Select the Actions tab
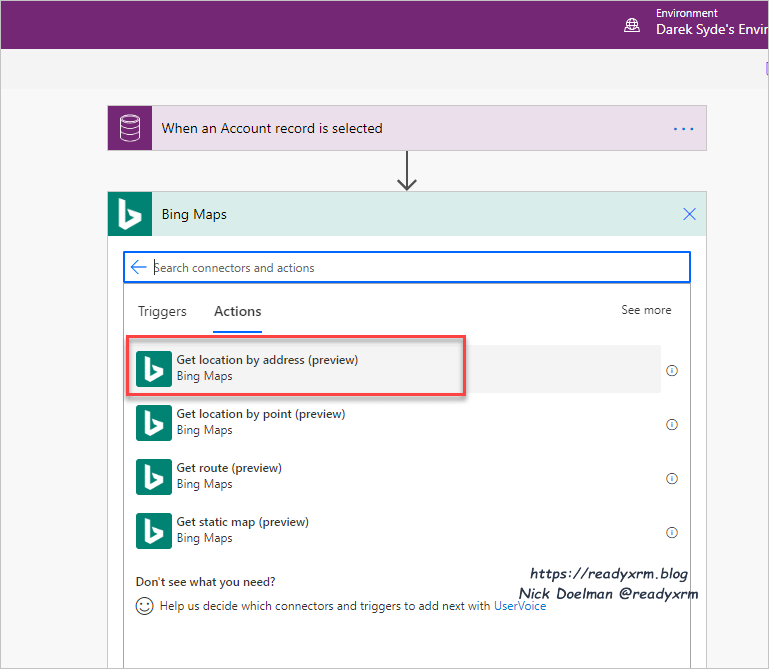This screenshot has width=769, height=669. pos(238,311)
